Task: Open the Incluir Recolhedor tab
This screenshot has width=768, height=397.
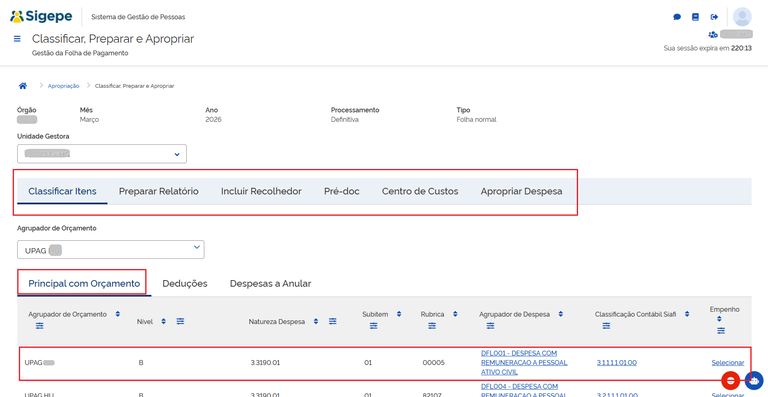Action: point(261,191)
